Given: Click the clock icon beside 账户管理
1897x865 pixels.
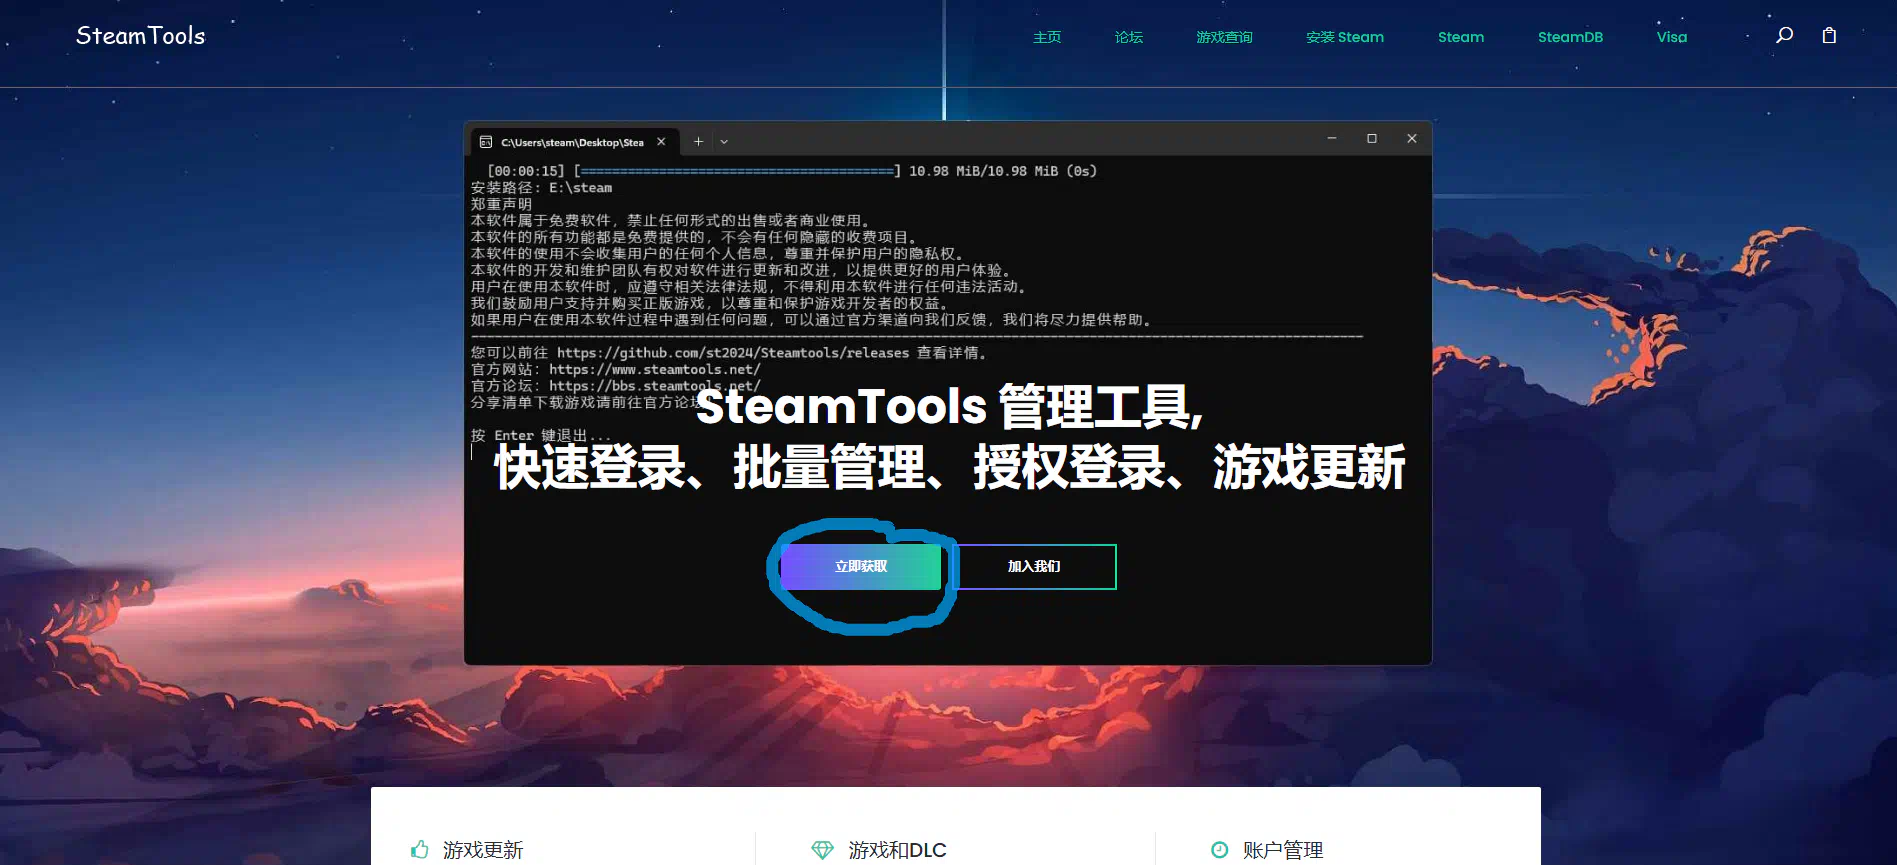Looking at the screenshot, I should click(1220, 850).
